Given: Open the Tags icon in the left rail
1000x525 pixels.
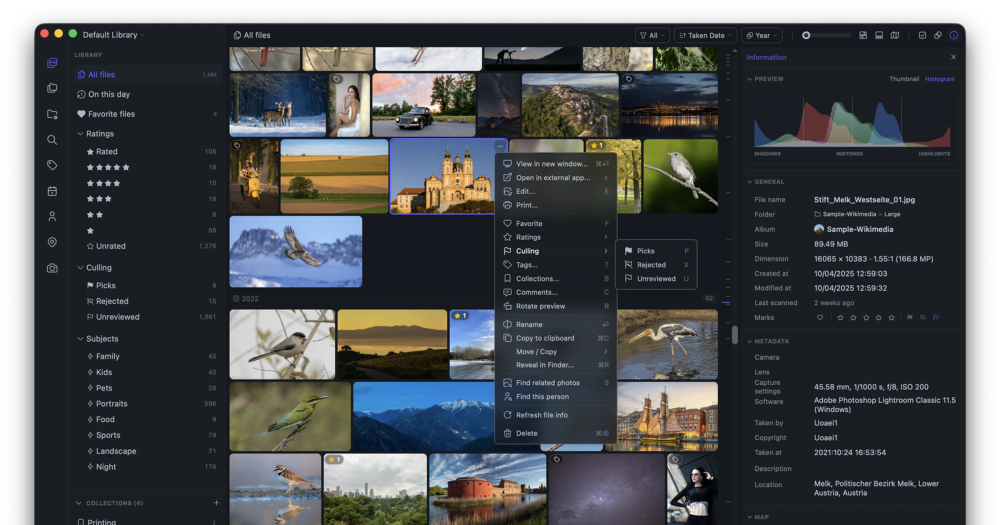Looking at the screenshot, I should pos(52,165).
